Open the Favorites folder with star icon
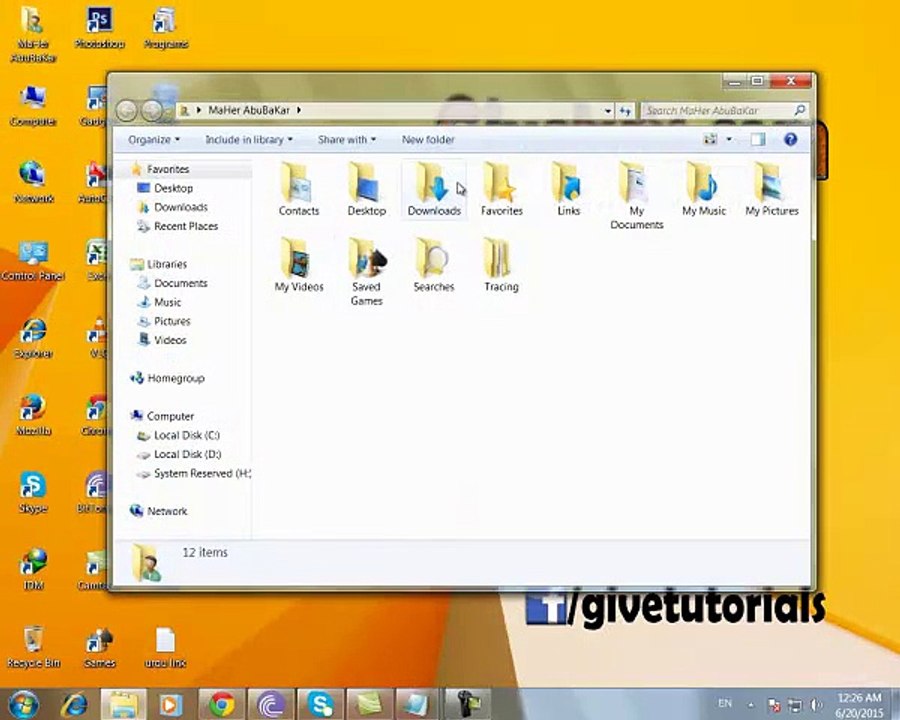900x720 pixels. click(502, 189)
